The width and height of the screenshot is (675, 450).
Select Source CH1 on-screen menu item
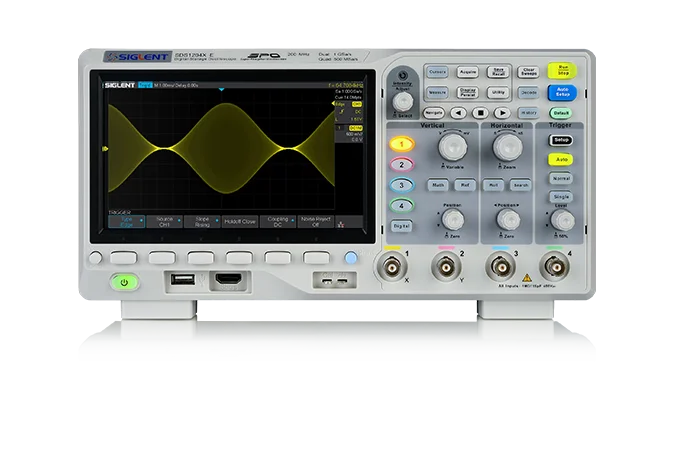coord(164,222)
